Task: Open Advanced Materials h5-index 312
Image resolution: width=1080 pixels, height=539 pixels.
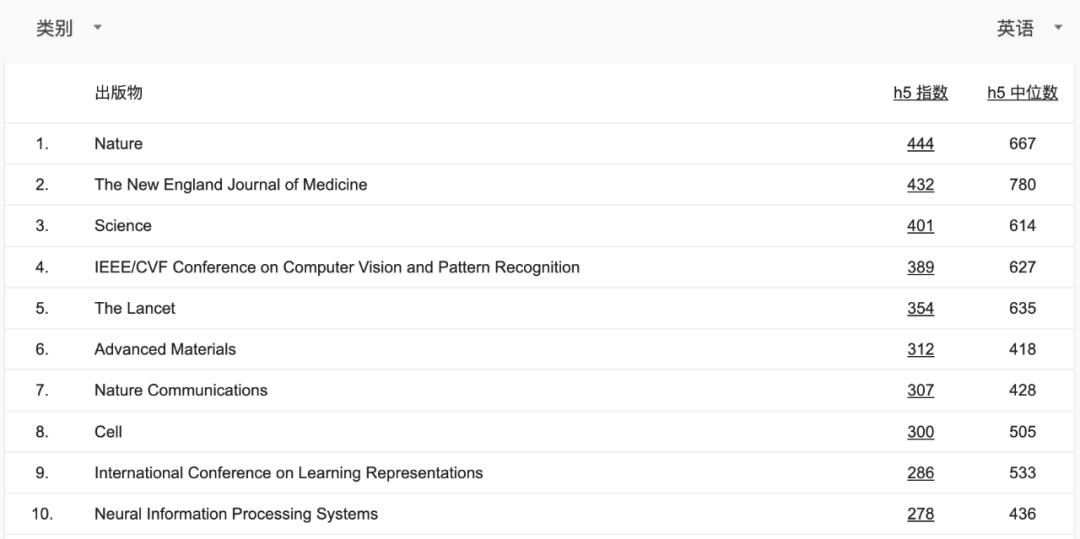Action: pyautogui.click(x=920, y=349)
